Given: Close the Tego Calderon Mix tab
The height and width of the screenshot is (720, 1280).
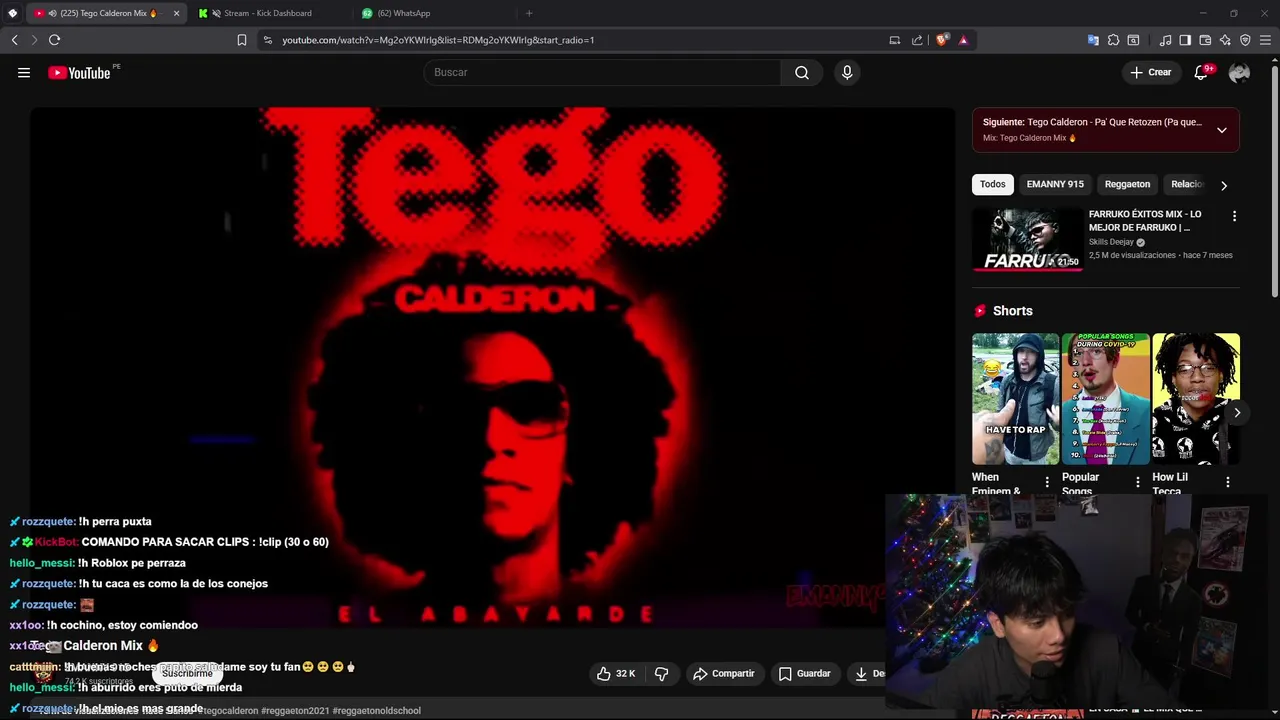Looking at the screenshot, I should (x=177, y=13).
